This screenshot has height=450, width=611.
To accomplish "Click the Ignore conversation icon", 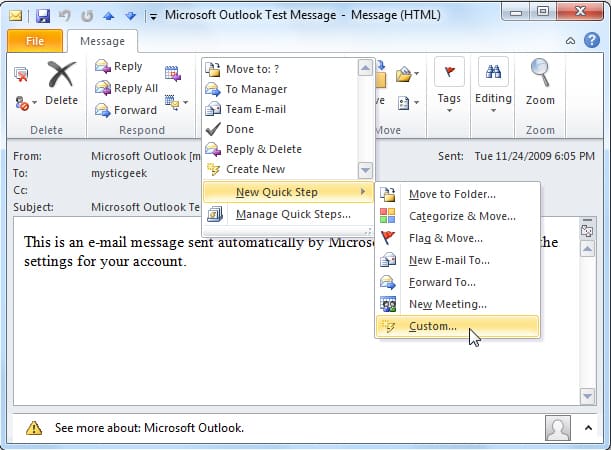I will (x=21, y=74).
